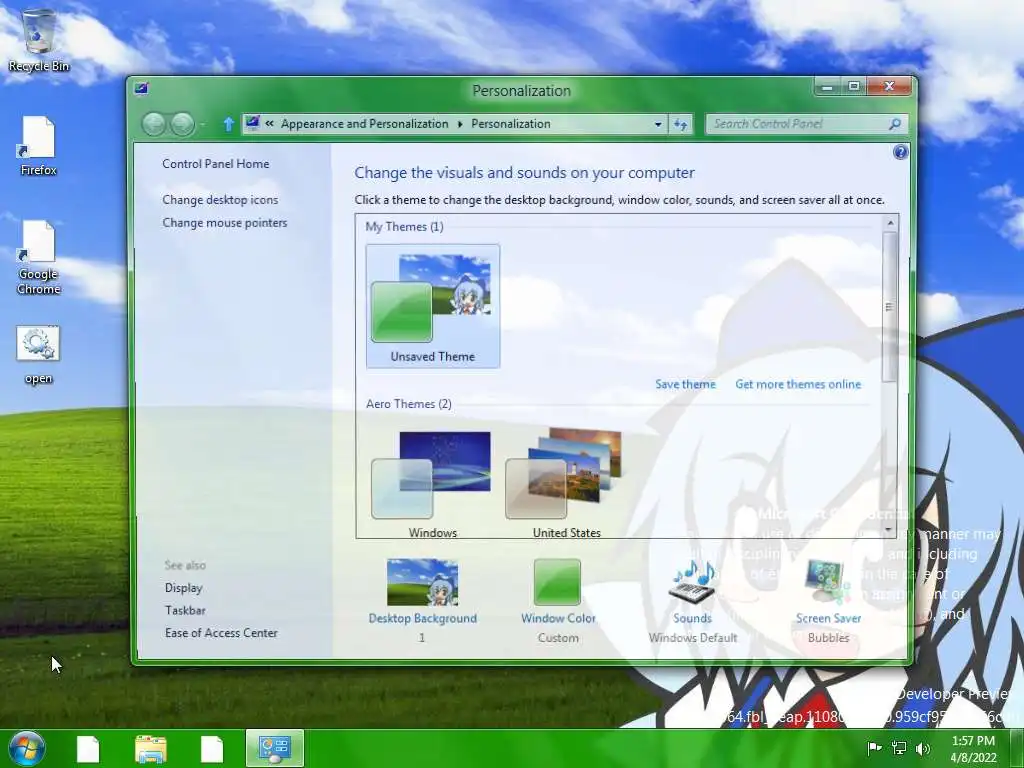Screen dimensions: 1024x768
Task: Click Change mouse pointers link
Action: (225, 223)
